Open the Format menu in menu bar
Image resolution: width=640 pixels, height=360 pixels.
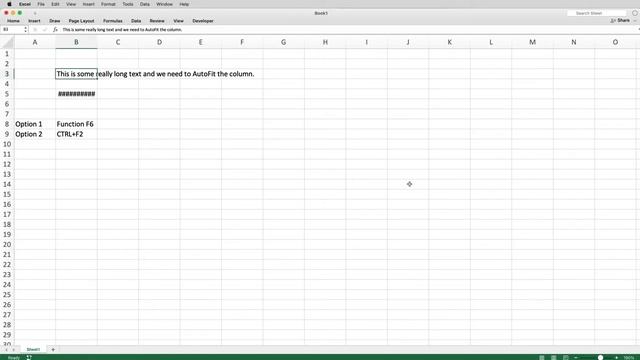(108, 4)
